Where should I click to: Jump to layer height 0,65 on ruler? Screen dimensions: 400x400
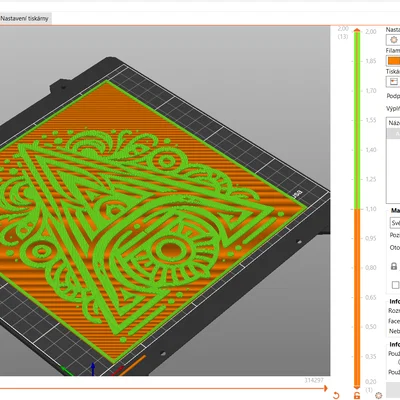coord(371,297)
